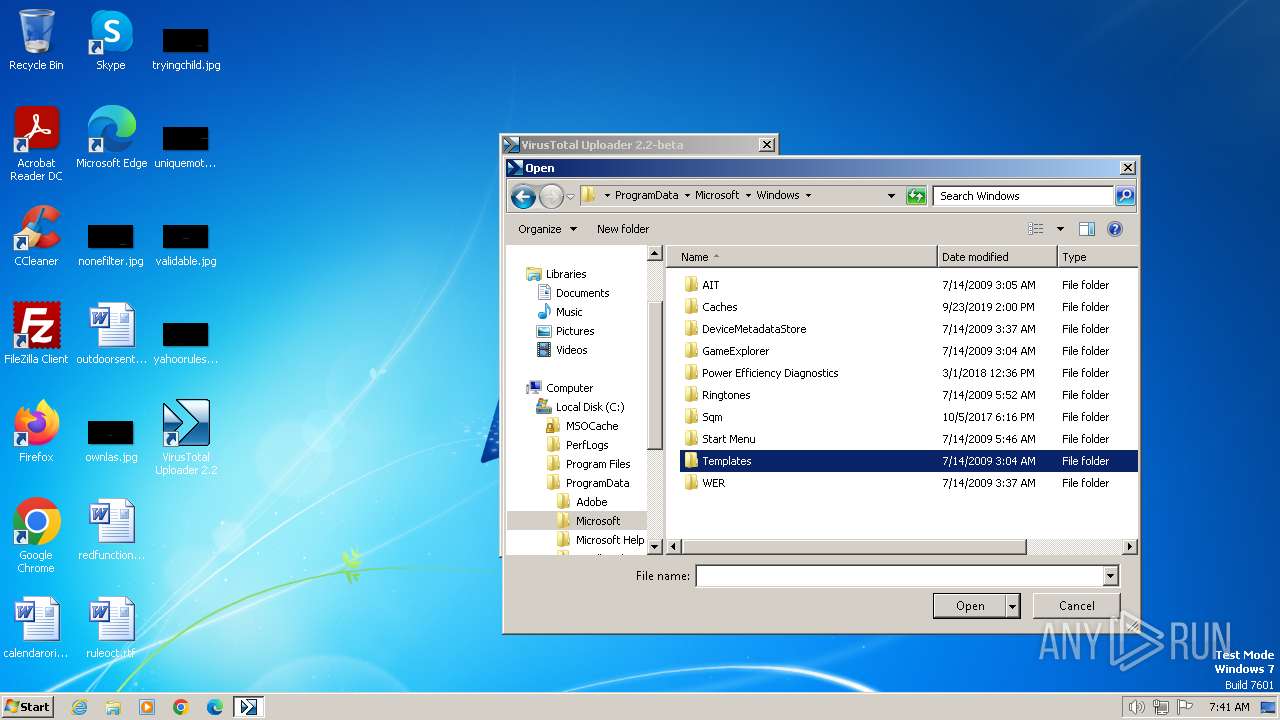The image size is (1280, 720).
Task: Expand the Open button split arrow
Action: click(1013, 606)
